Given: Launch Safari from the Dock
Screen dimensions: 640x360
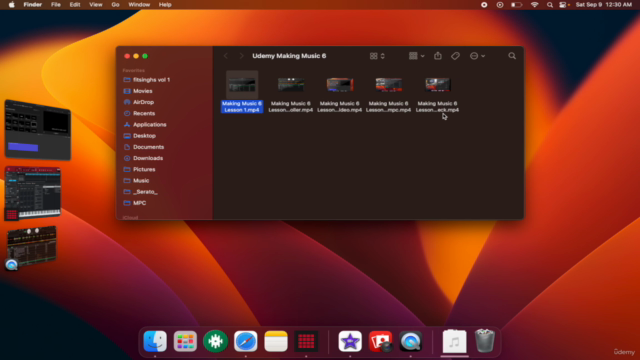Looking at the screenshot, I should (246, 341).
